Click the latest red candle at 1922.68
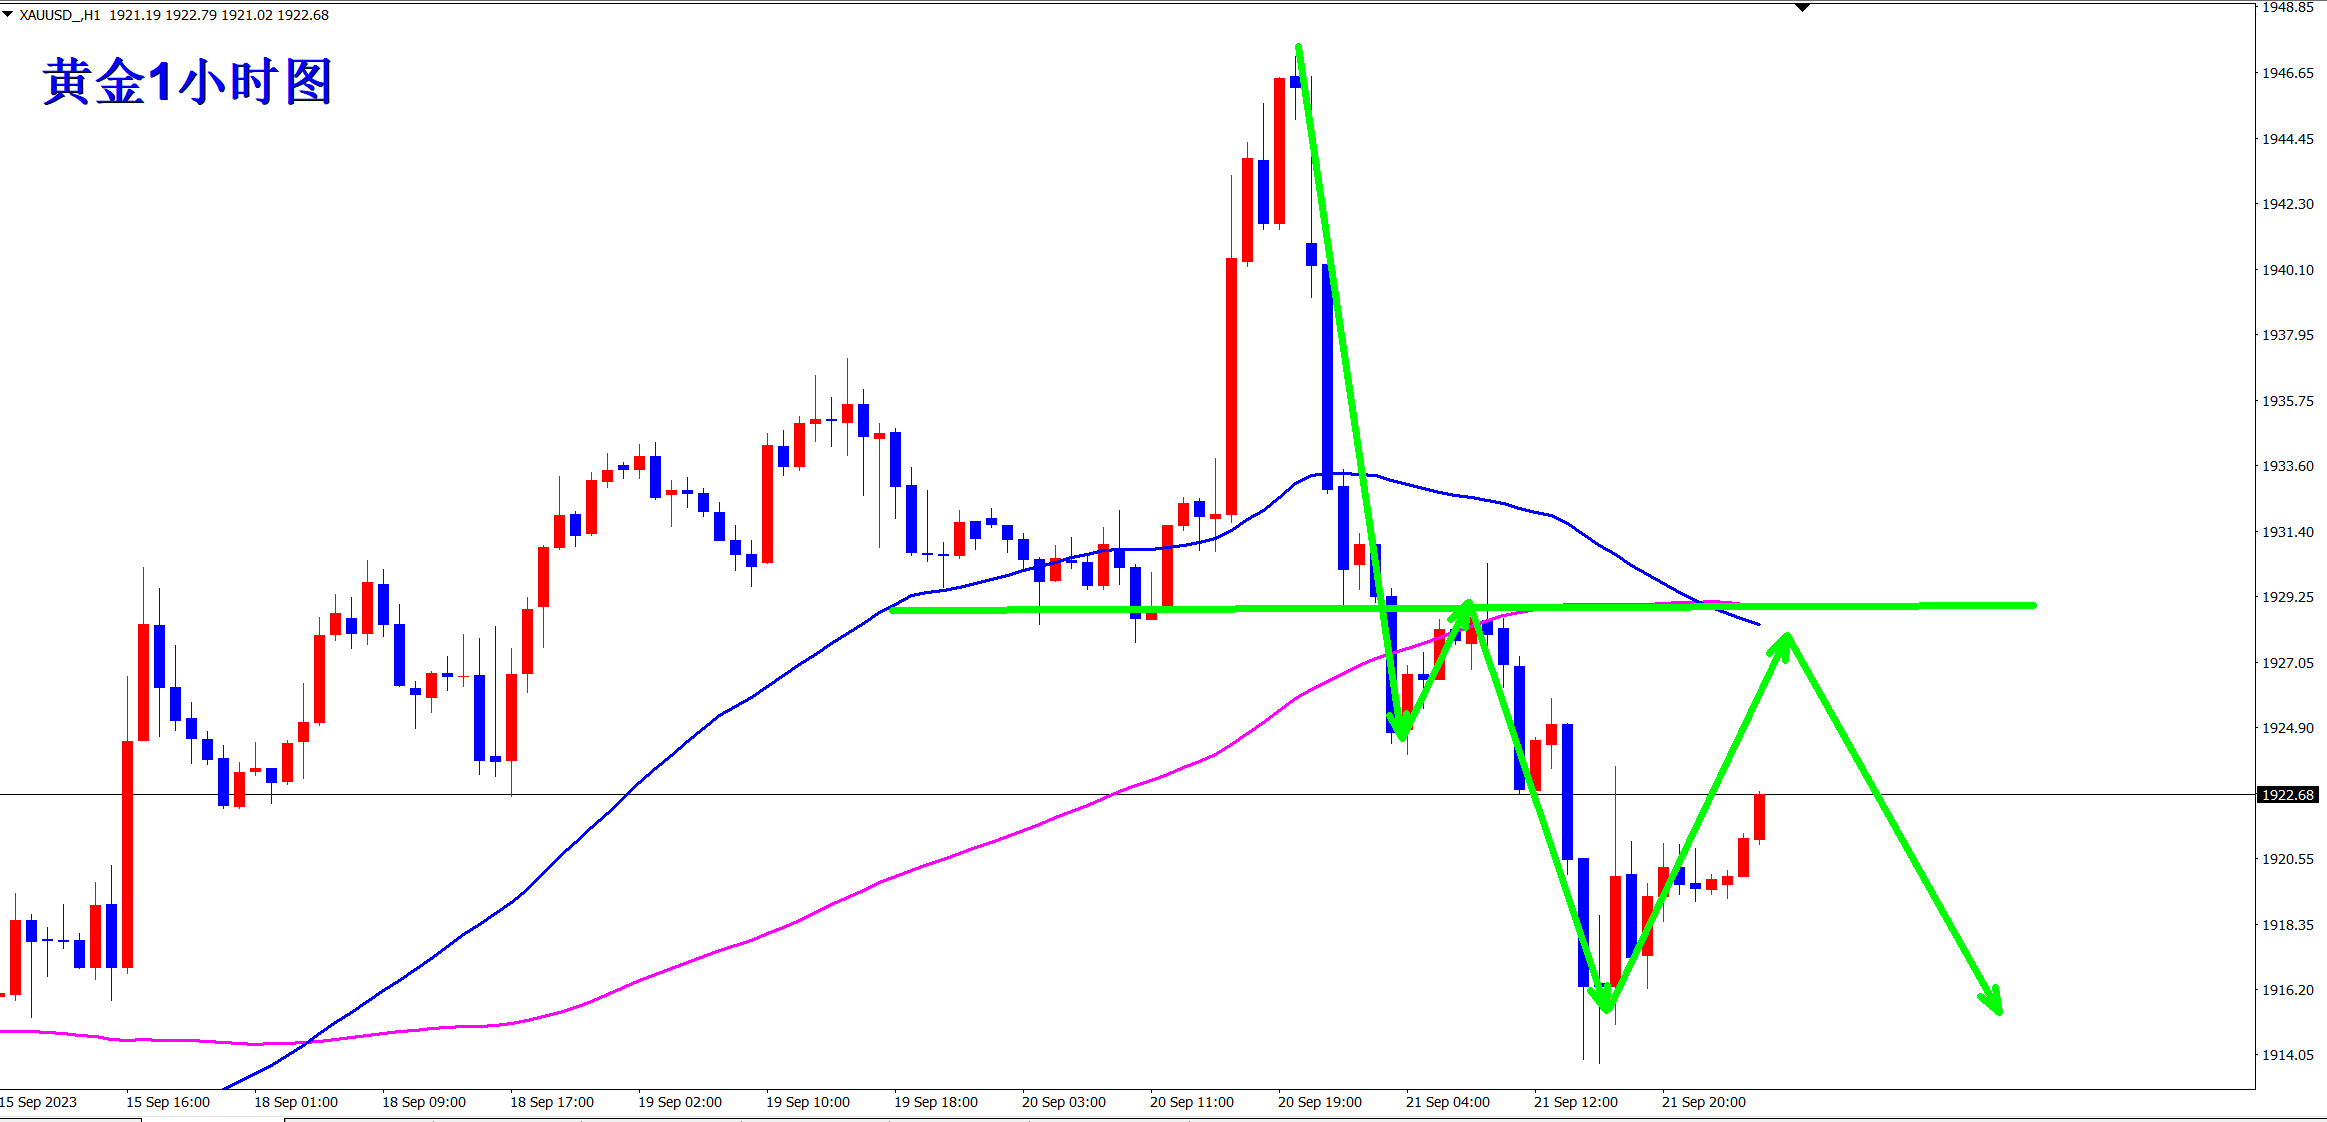 (x=1759, y=817)
